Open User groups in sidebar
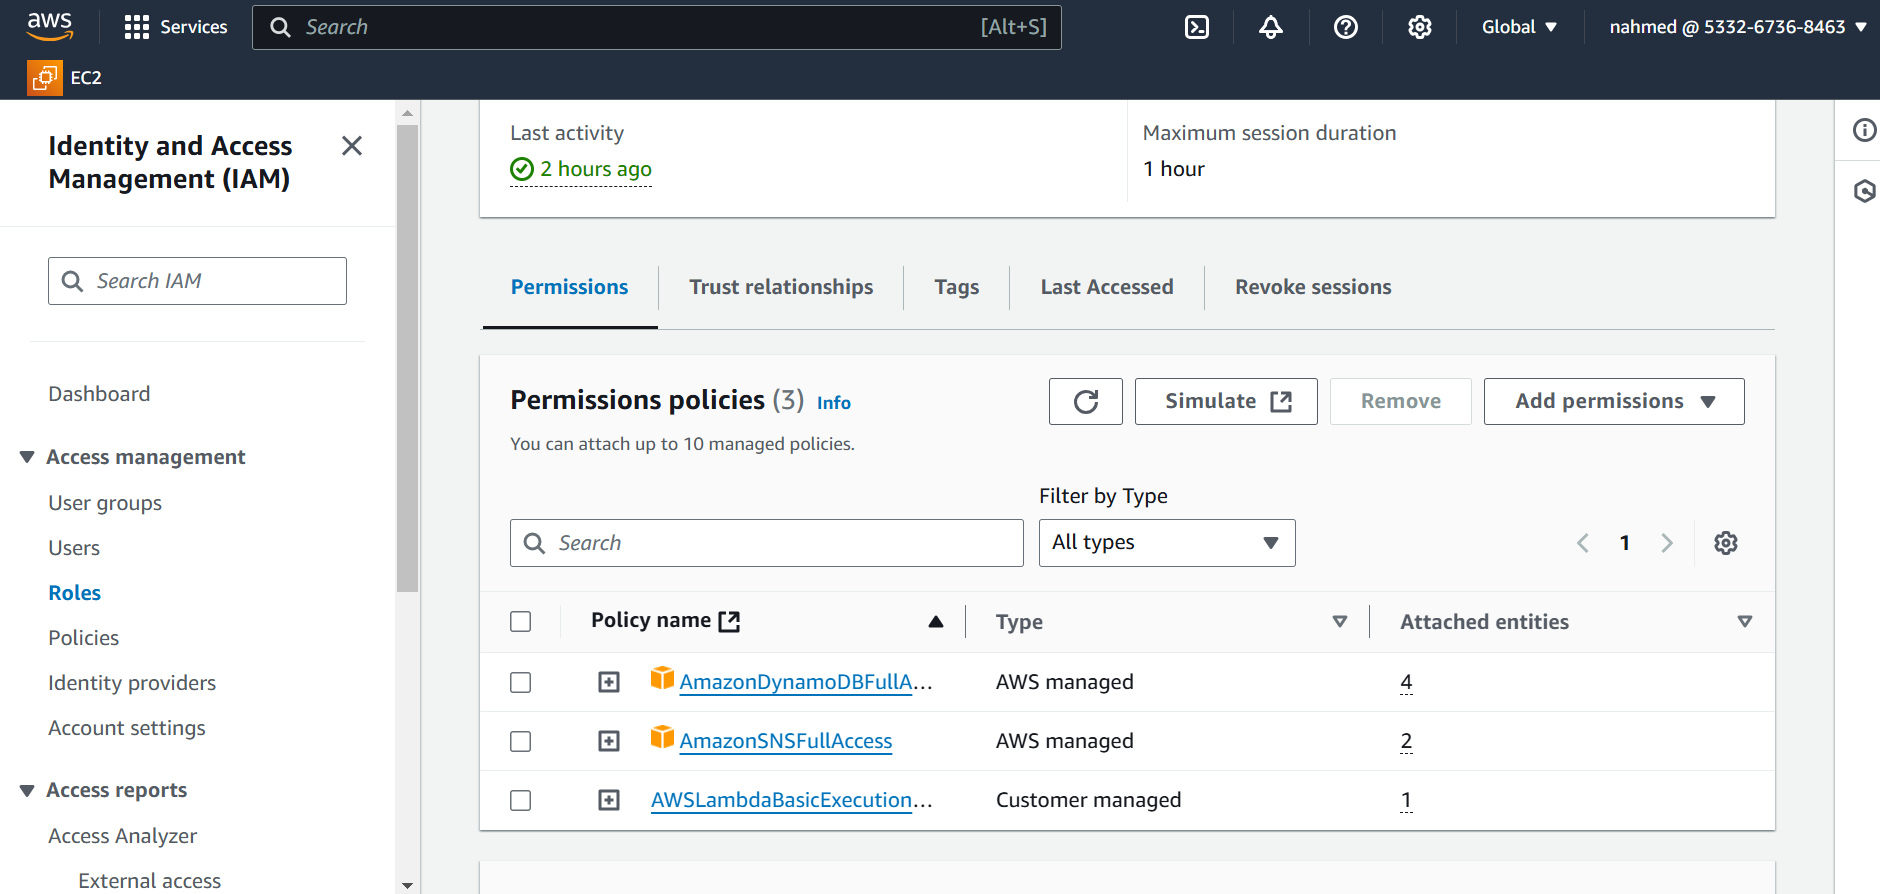The image size is (1880, 894). pos(105,503)
